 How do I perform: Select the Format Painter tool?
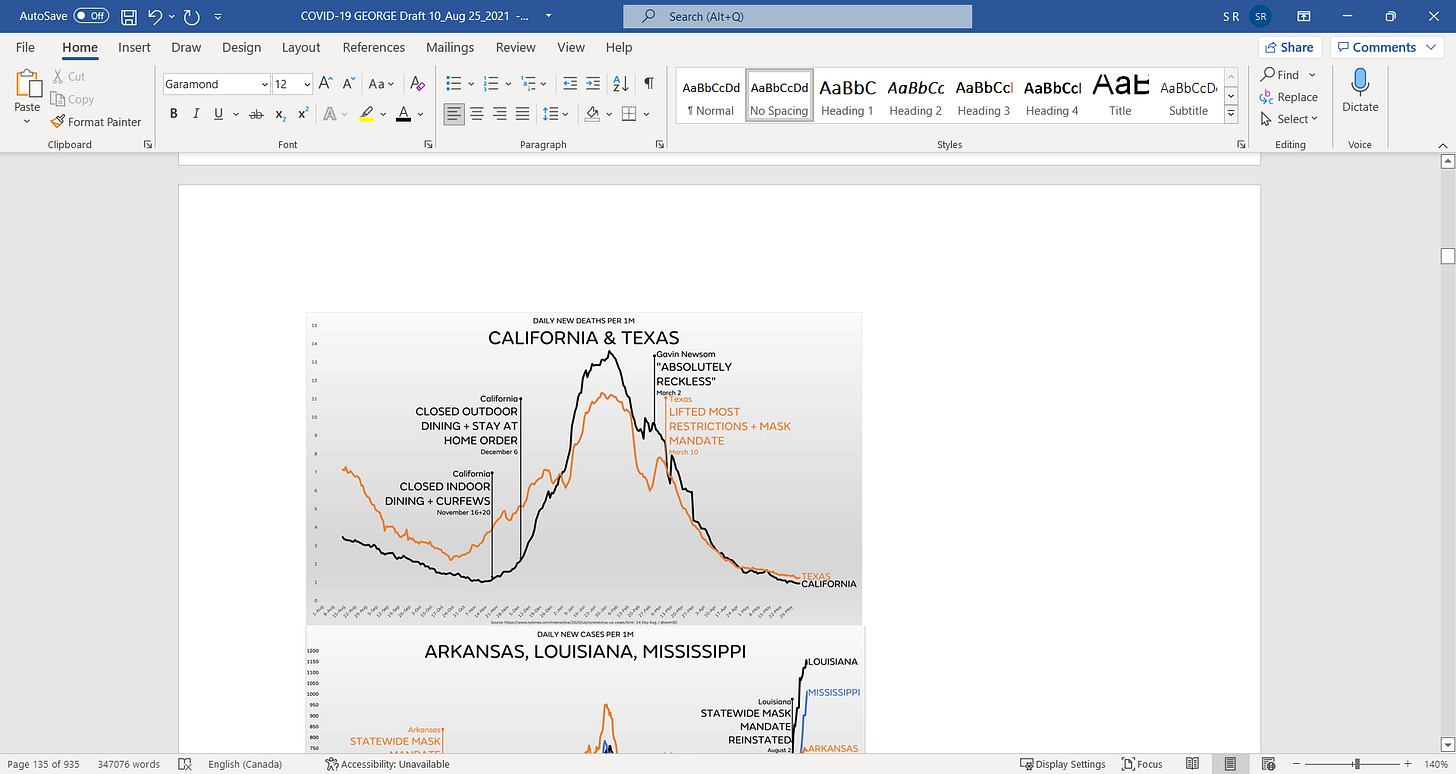click(96, 122)
